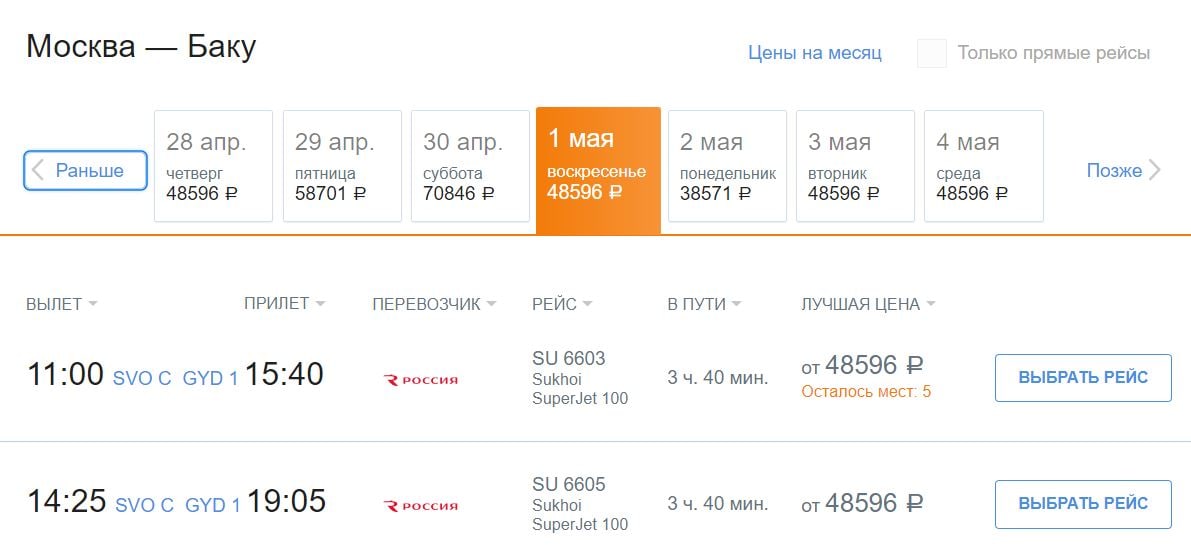Click the left chevron in the Раньше button
1191x559 pixels.
pyautogui.click(x=38, y=170)
